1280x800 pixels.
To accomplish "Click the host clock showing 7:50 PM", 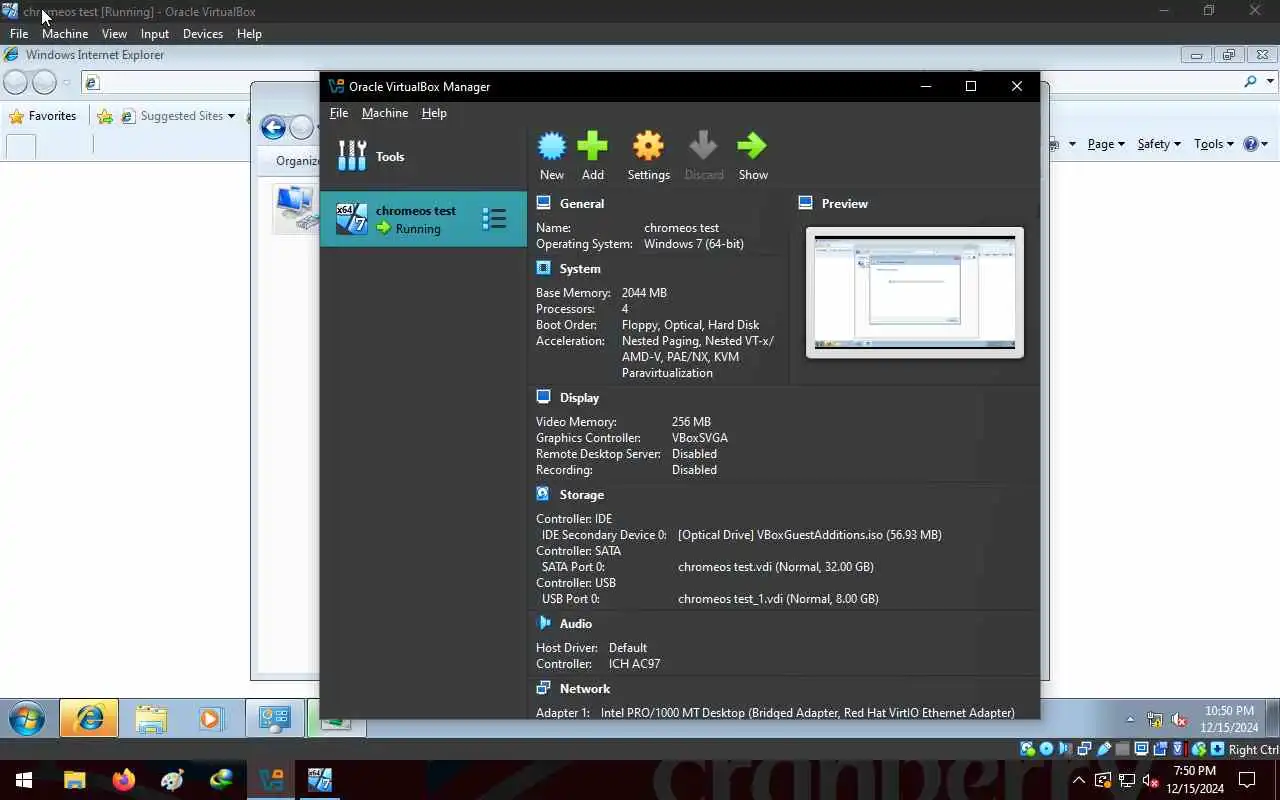I will click(1194, 779).
